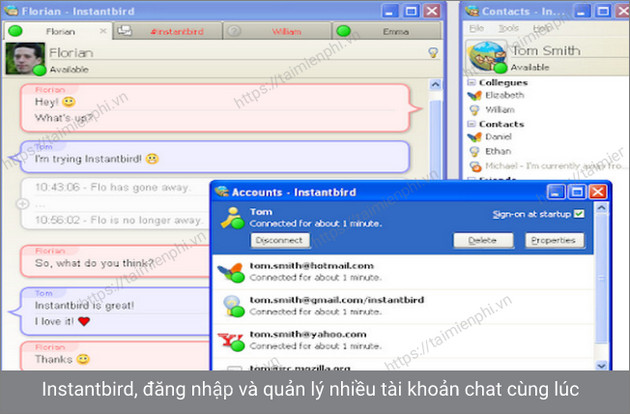Viewport: 630px width, 414px height.
Task: Click the Google Talk icon for the gmail account
Action: [232, 305]
